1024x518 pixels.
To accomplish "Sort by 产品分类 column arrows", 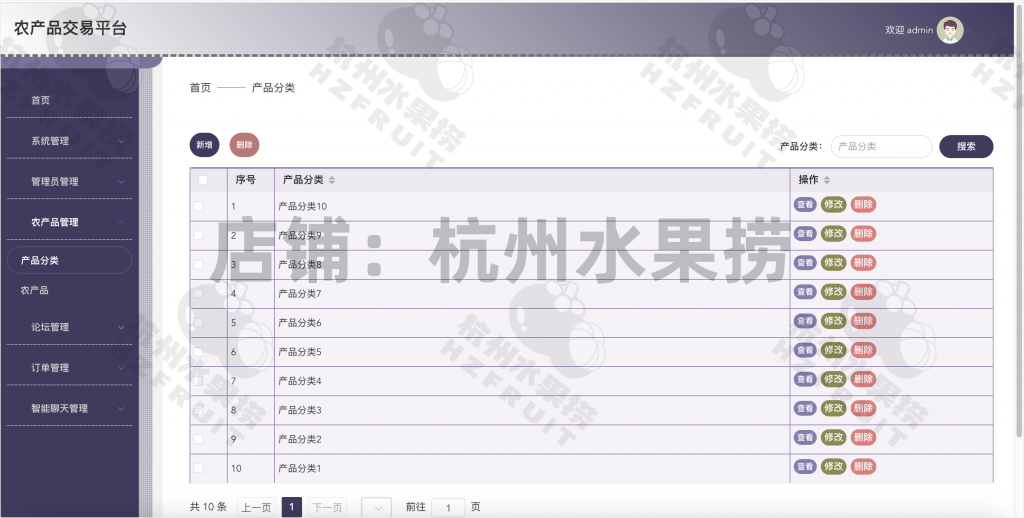I will [332, 180].
